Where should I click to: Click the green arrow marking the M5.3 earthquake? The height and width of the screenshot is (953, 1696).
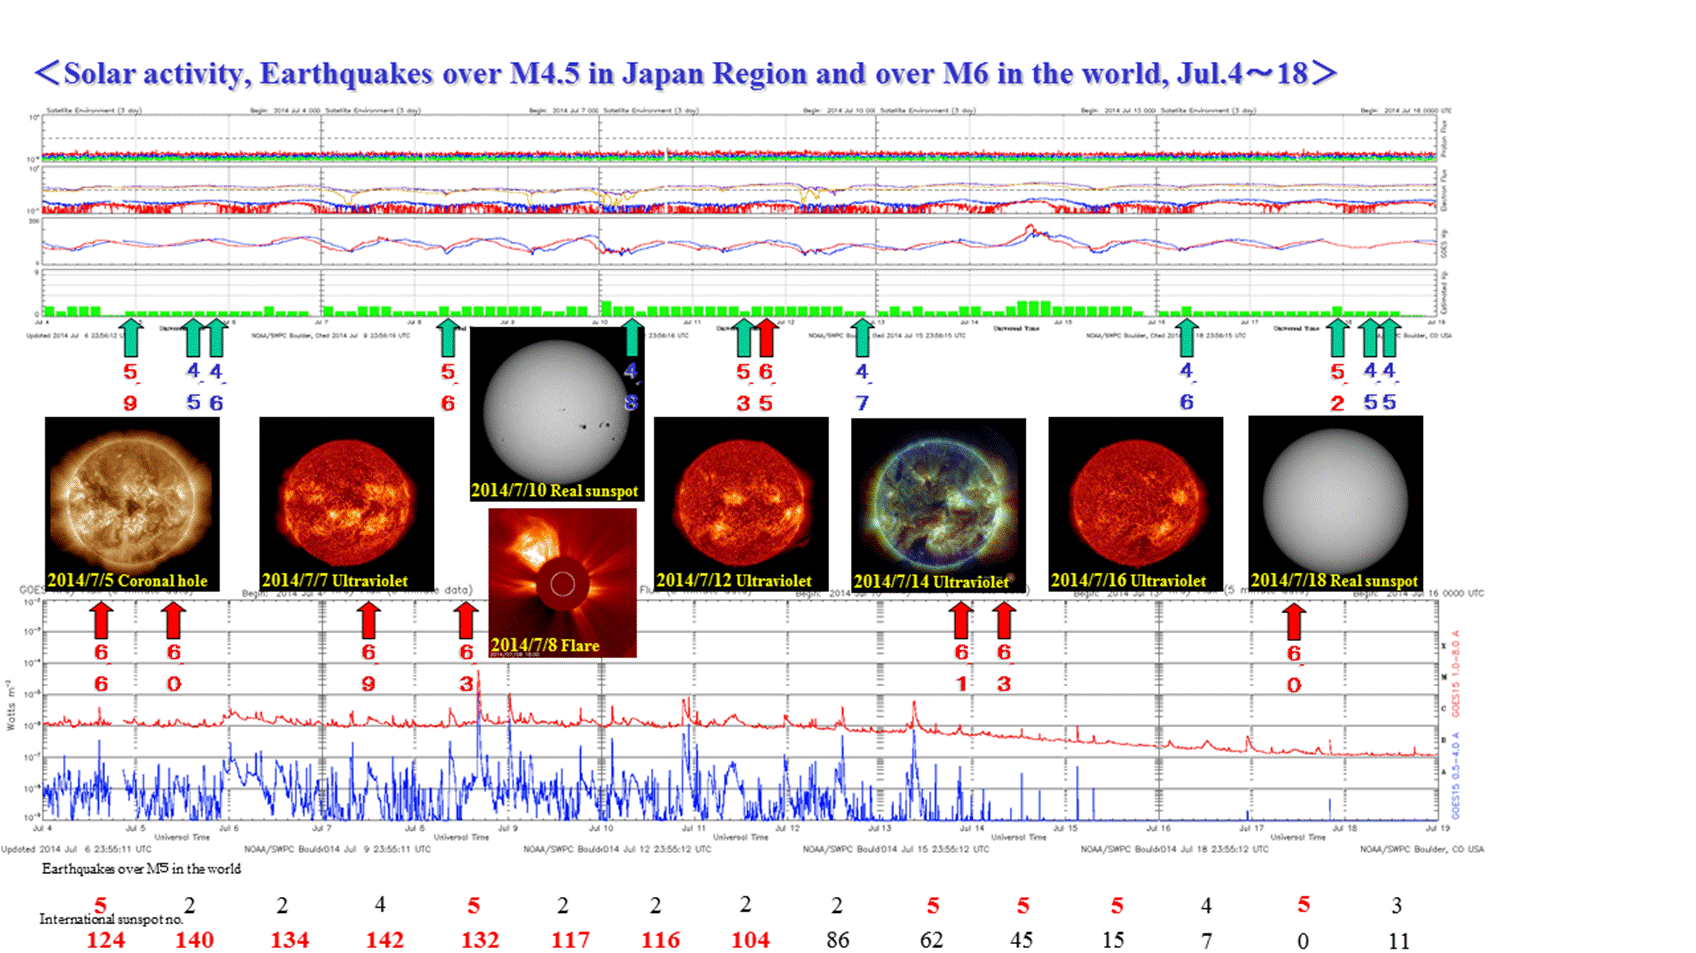point(743,337)
